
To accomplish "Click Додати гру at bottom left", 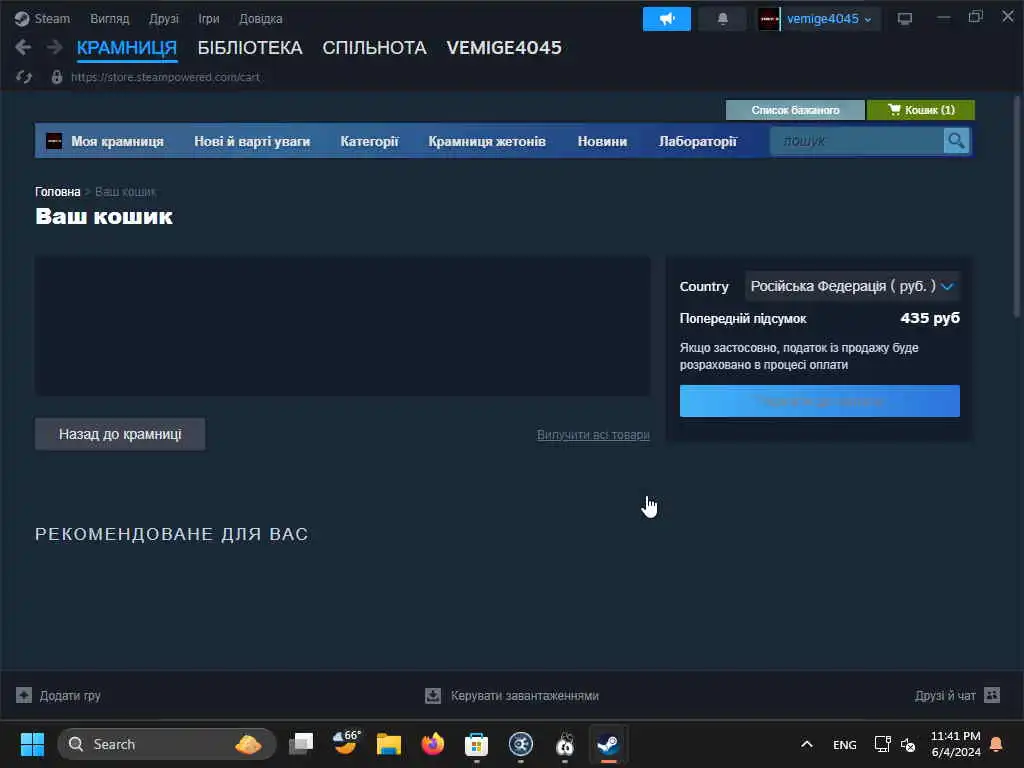I will pos(58,696).
